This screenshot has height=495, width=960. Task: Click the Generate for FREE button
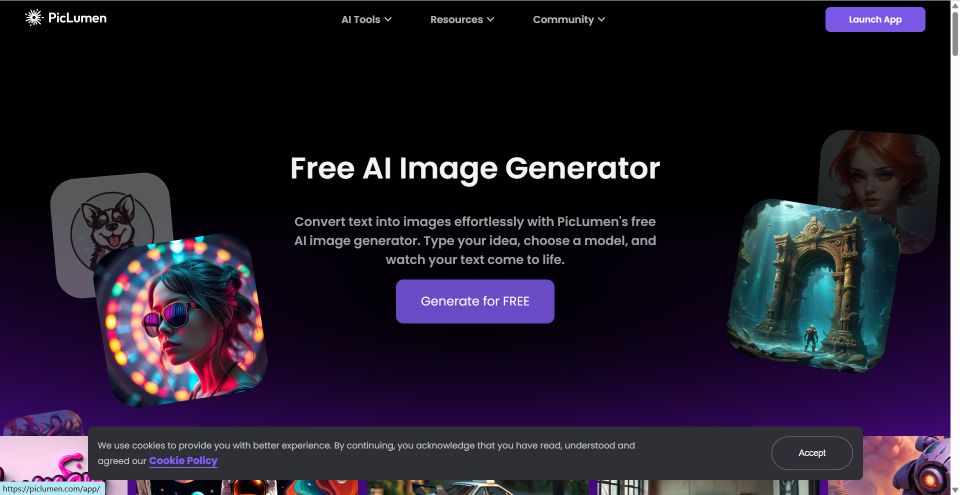475,301
